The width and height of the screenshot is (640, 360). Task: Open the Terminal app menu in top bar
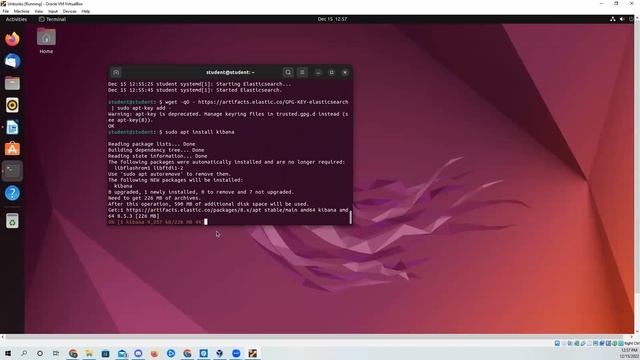coord(52,19)
